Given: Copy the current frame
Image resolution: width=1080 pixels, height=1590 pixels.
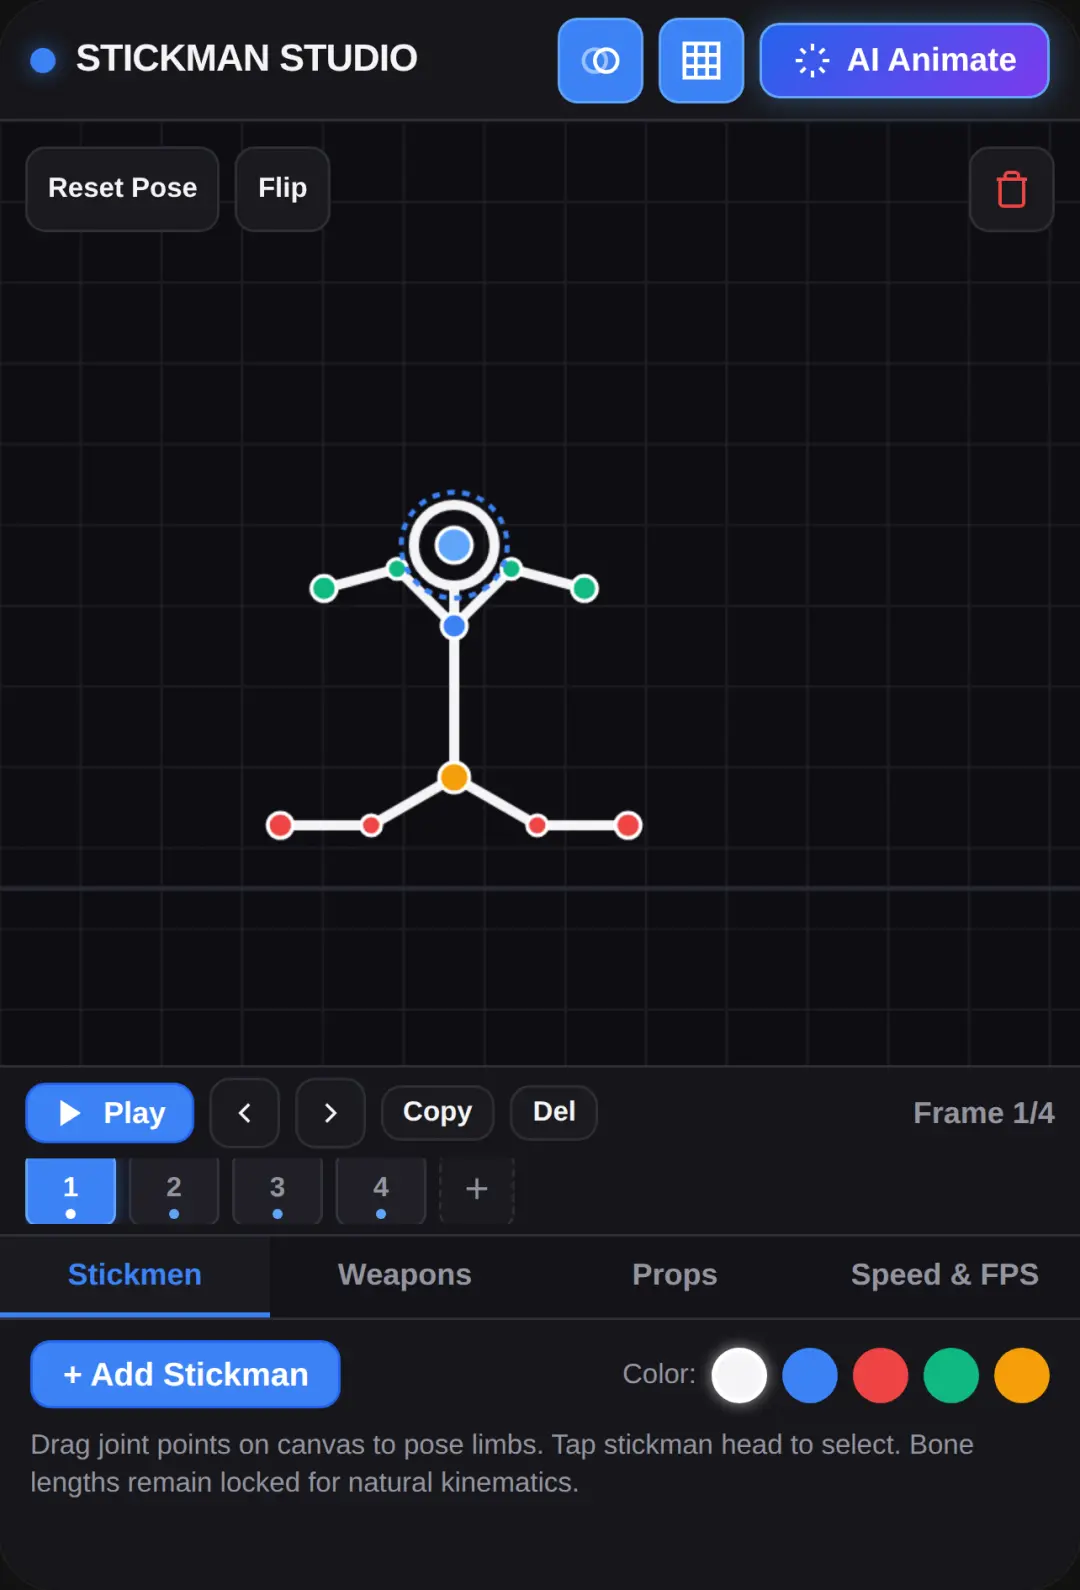Looking at the screenshot, I should (x=438, y=1112).
